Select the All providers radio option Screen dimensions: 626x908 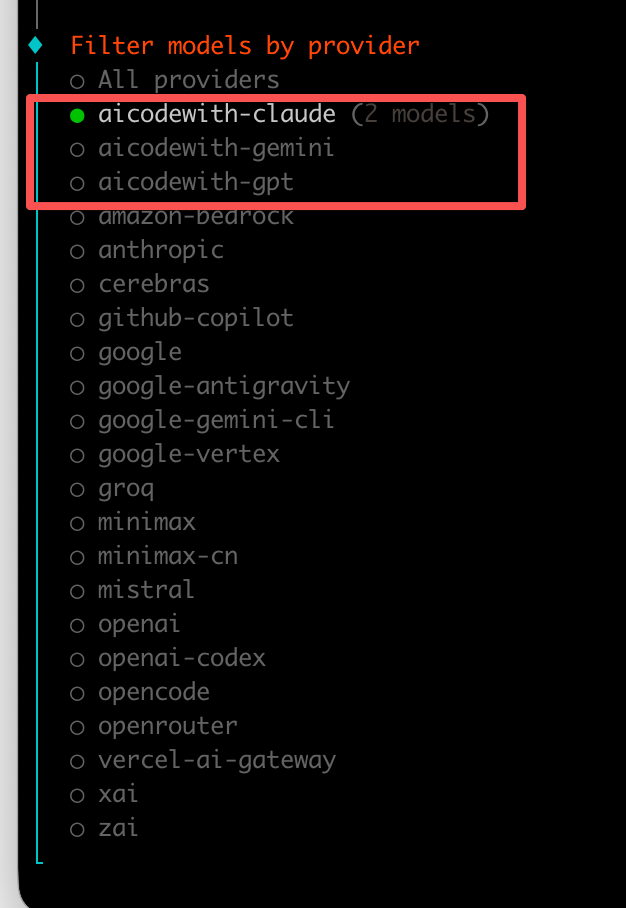188,80
